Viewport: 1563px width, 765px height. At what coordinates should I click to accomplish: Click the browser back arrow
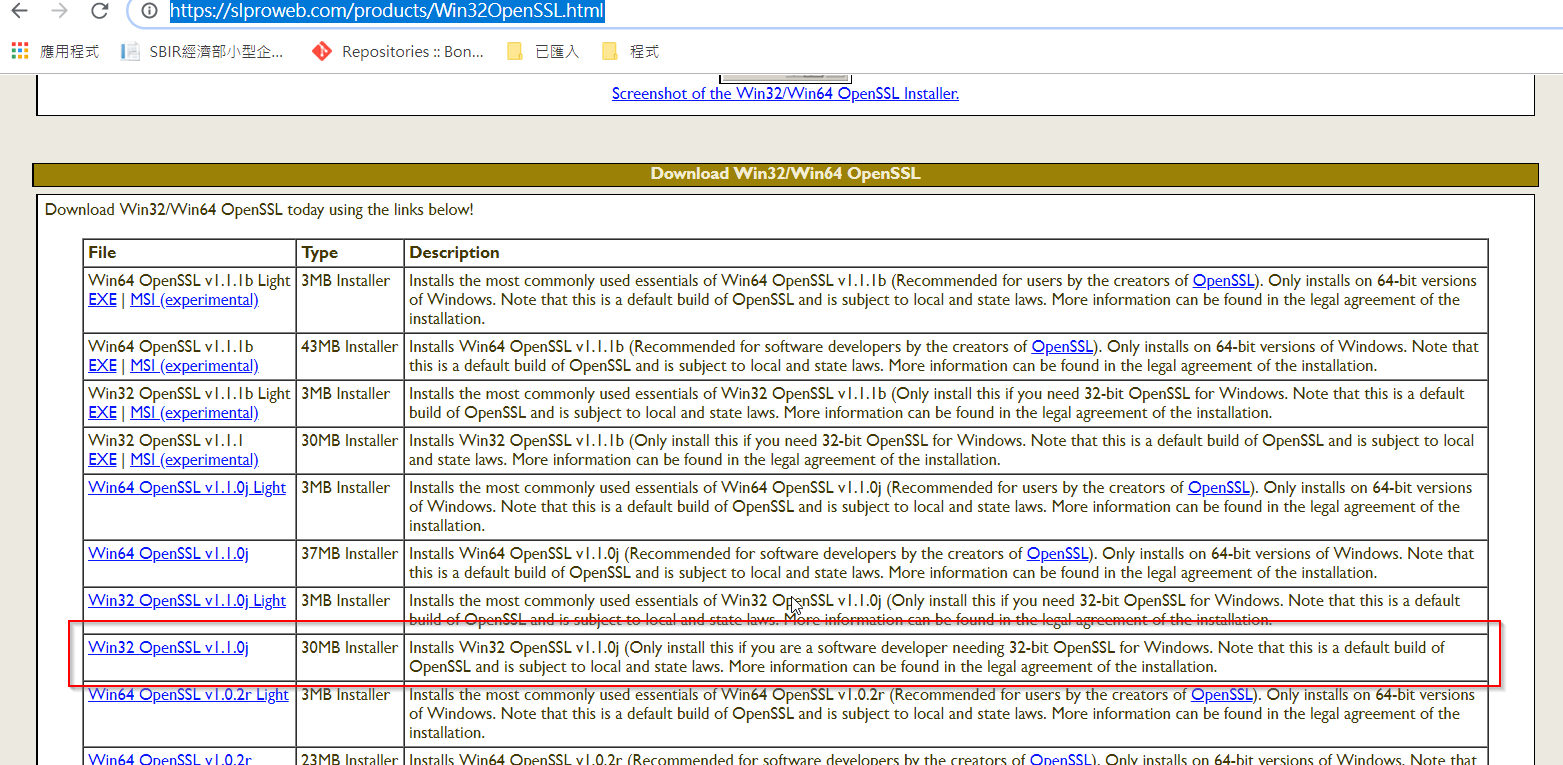click(x=19, y=12)
